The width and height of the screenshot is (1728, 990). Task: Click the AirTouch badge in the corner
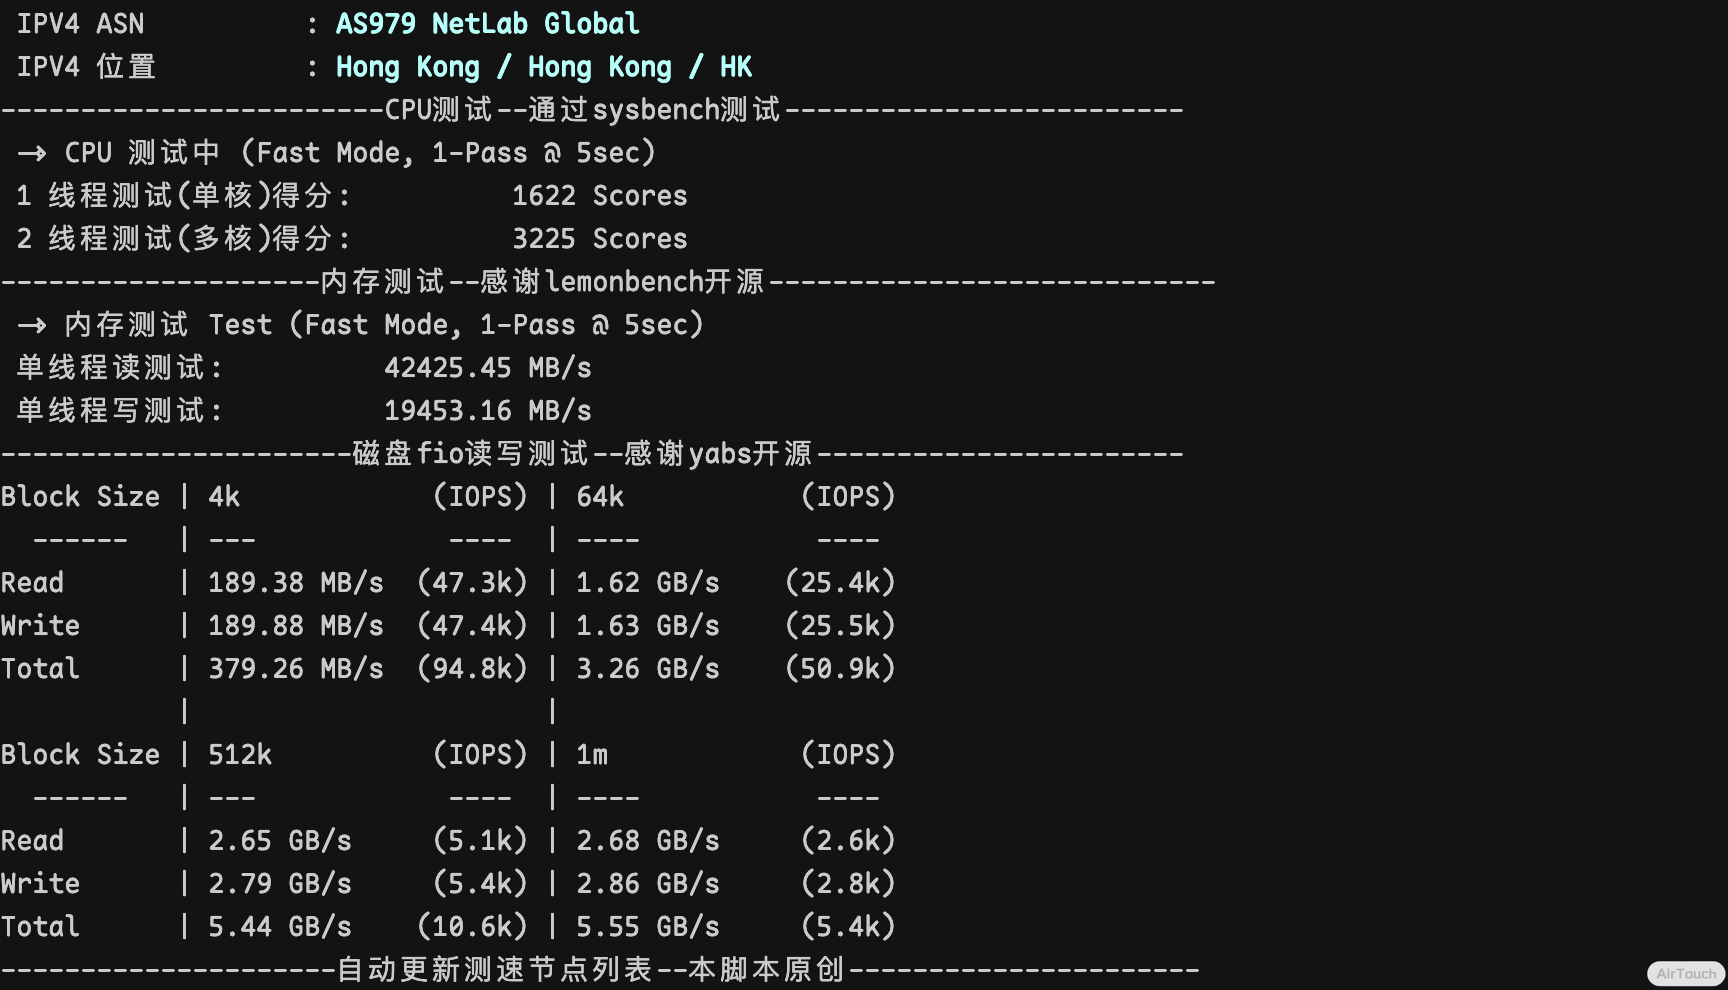pos(1685,973)
